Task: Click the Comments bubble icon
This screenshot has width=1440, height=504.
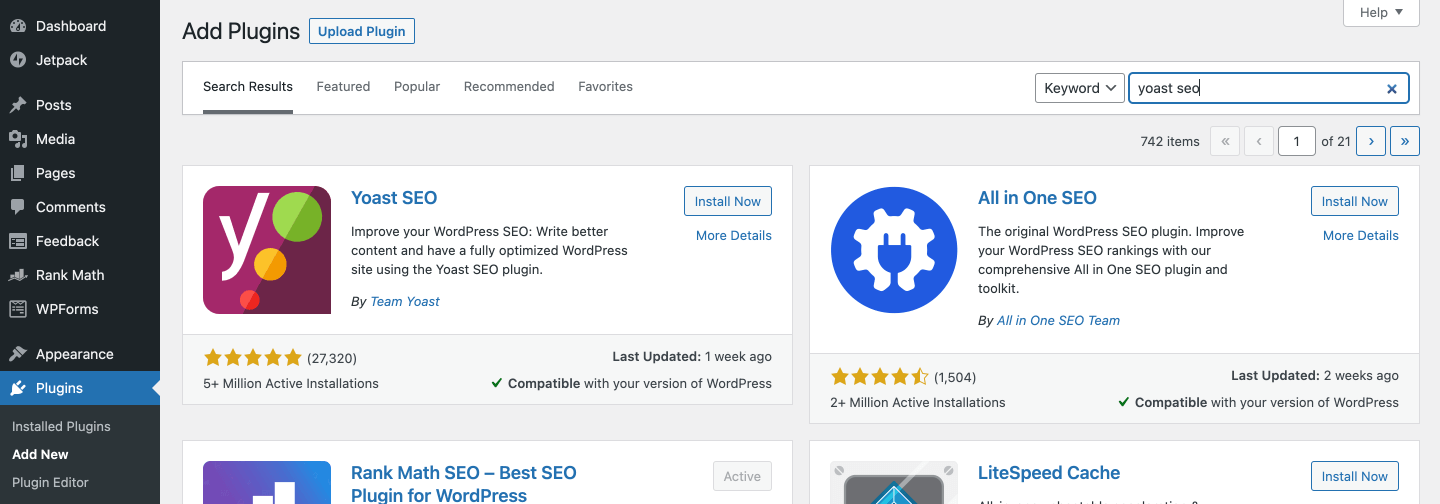Action: (x=18, y=207)
